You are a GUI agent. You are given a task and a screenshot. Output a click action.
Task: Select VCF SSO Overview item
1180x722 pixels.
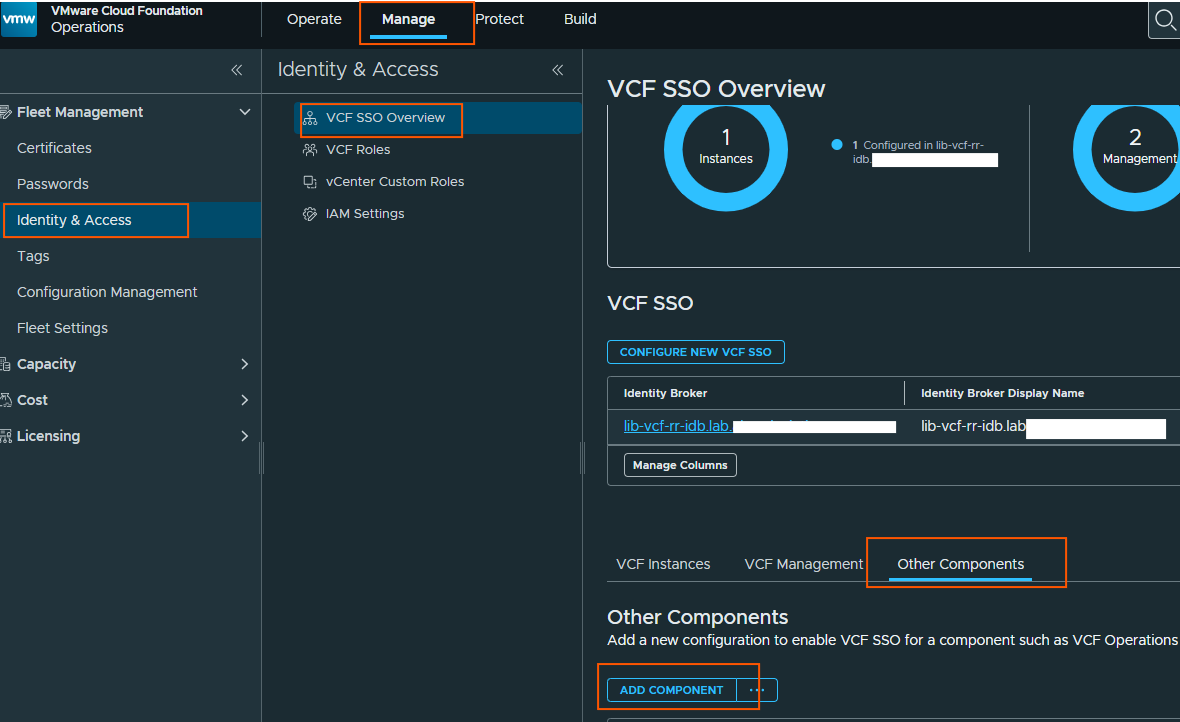[x=437, y=118]
